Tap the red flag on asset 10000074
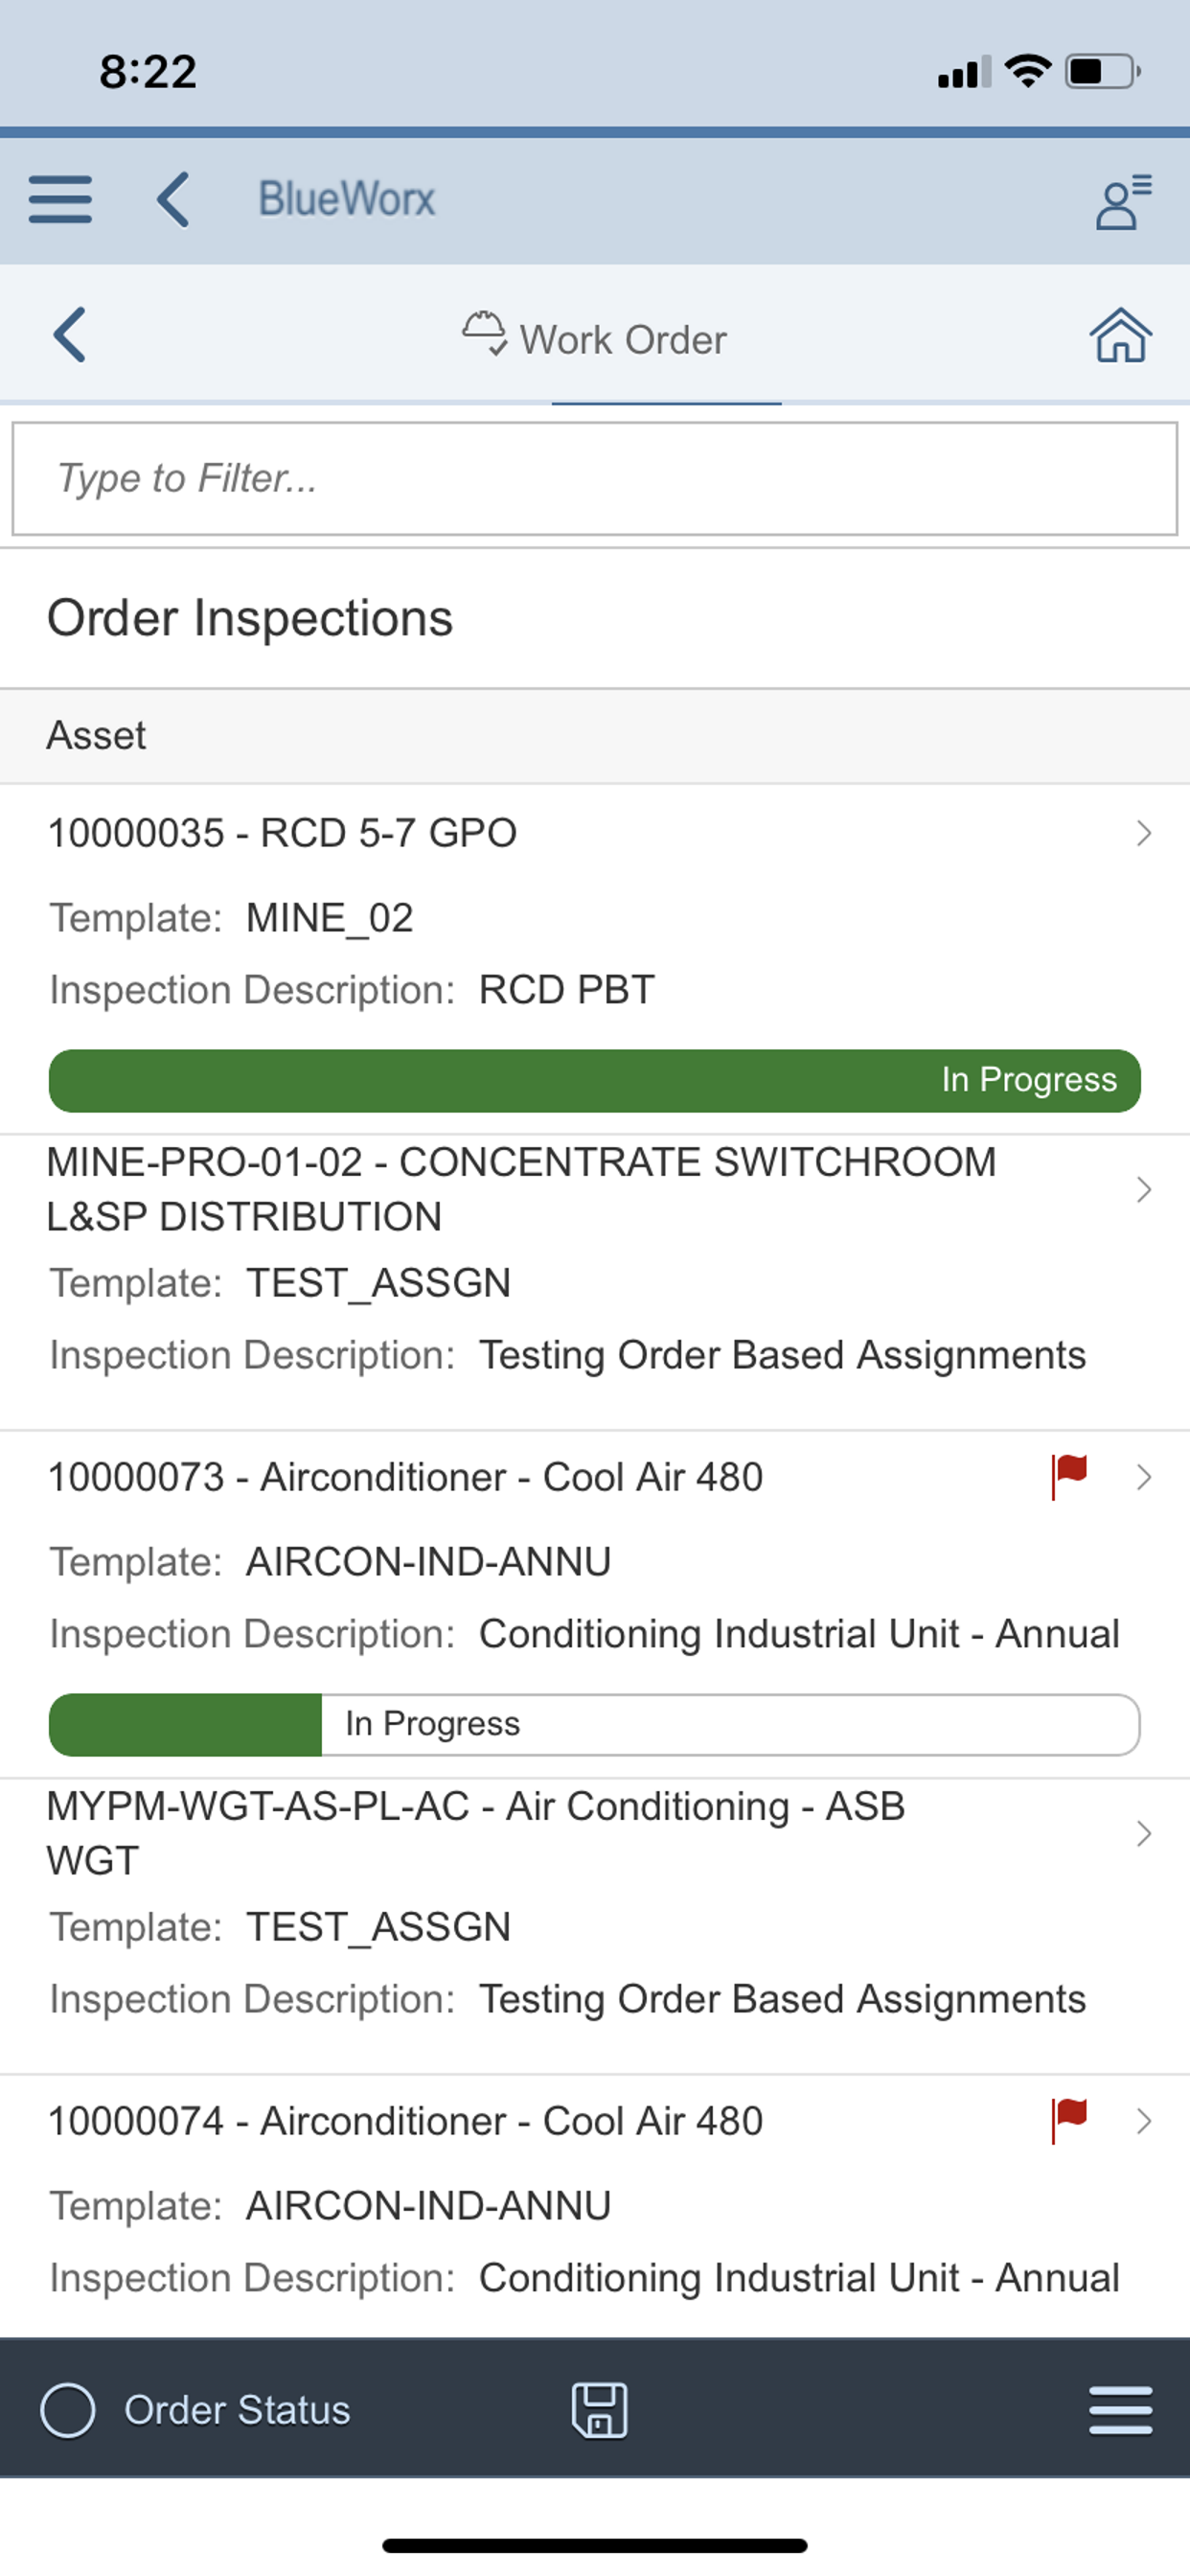1190x2576 pixels. pyautogui.click(x=1069, y=2119)
